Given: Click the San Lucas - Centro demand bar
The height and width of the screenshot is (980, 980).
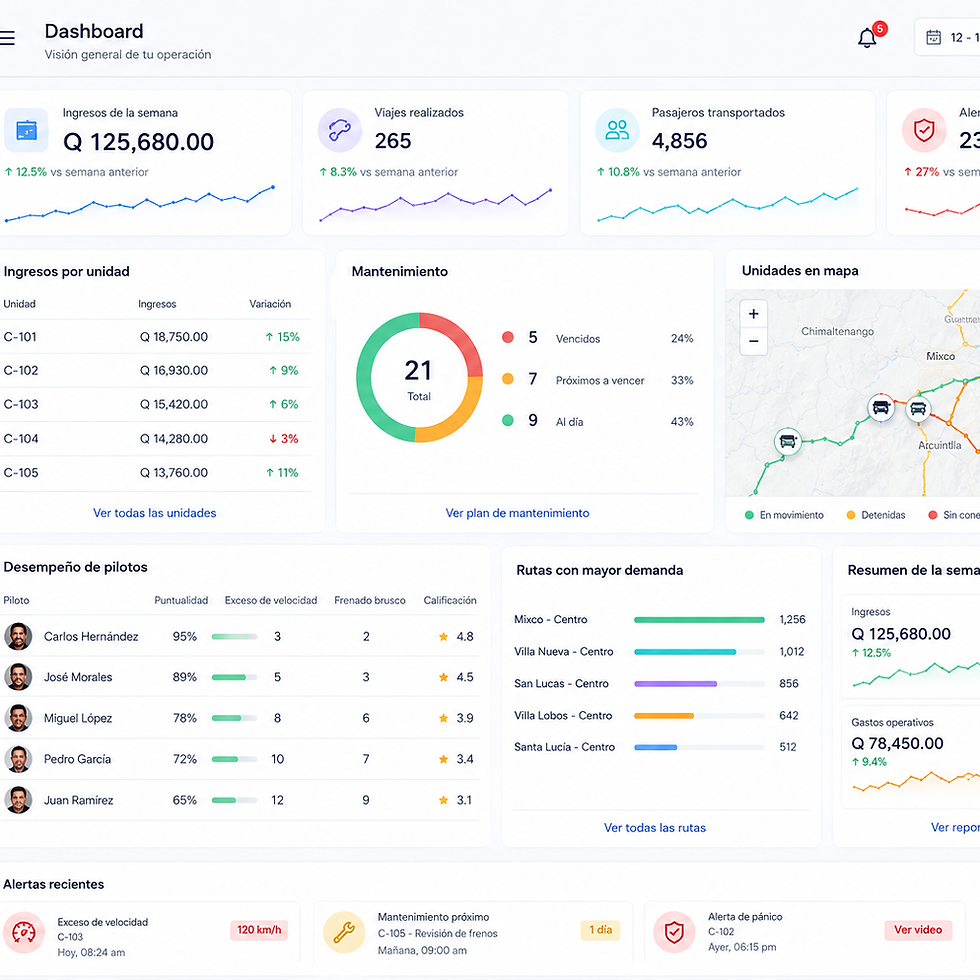Looking at the screenshot, I should [699, 684].
